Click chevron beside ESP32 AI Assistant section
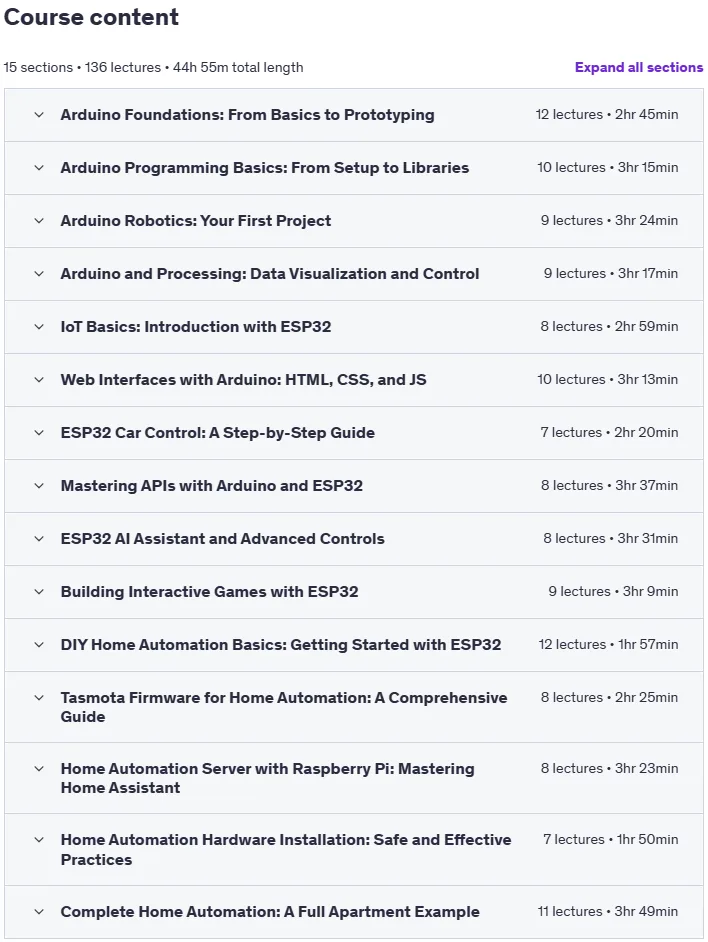 pyautogui.click(x=39, y=539)
